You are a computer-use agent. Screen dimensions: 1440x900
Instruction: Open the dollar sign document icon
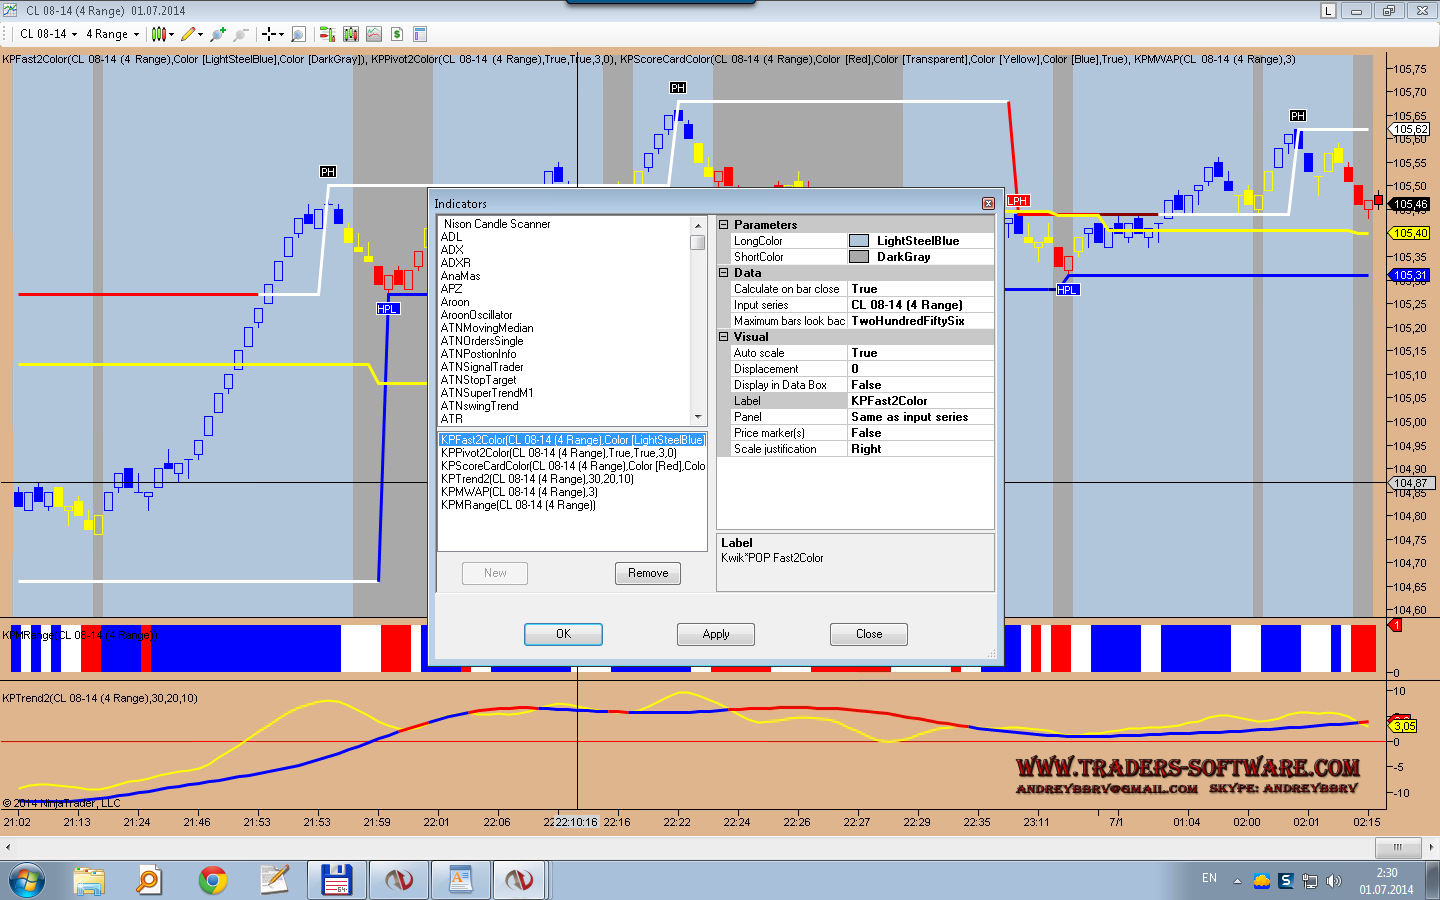[397, 34]
